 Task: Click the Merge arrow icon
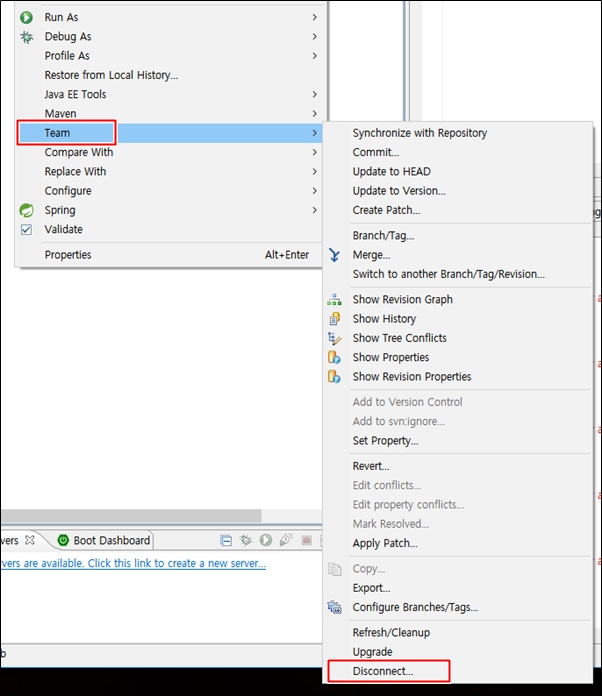334,255
